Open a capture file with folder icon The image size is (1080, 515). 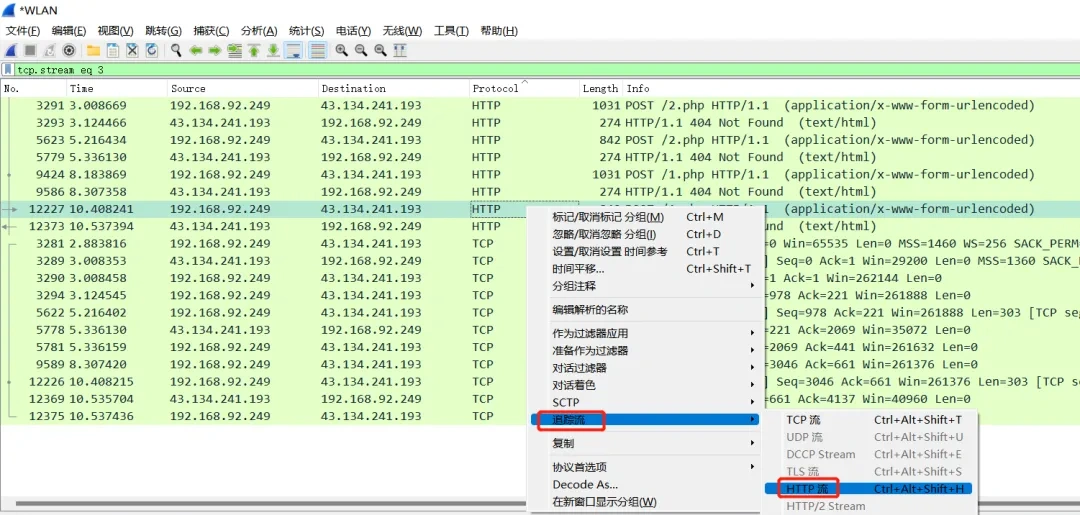point(93,50)
